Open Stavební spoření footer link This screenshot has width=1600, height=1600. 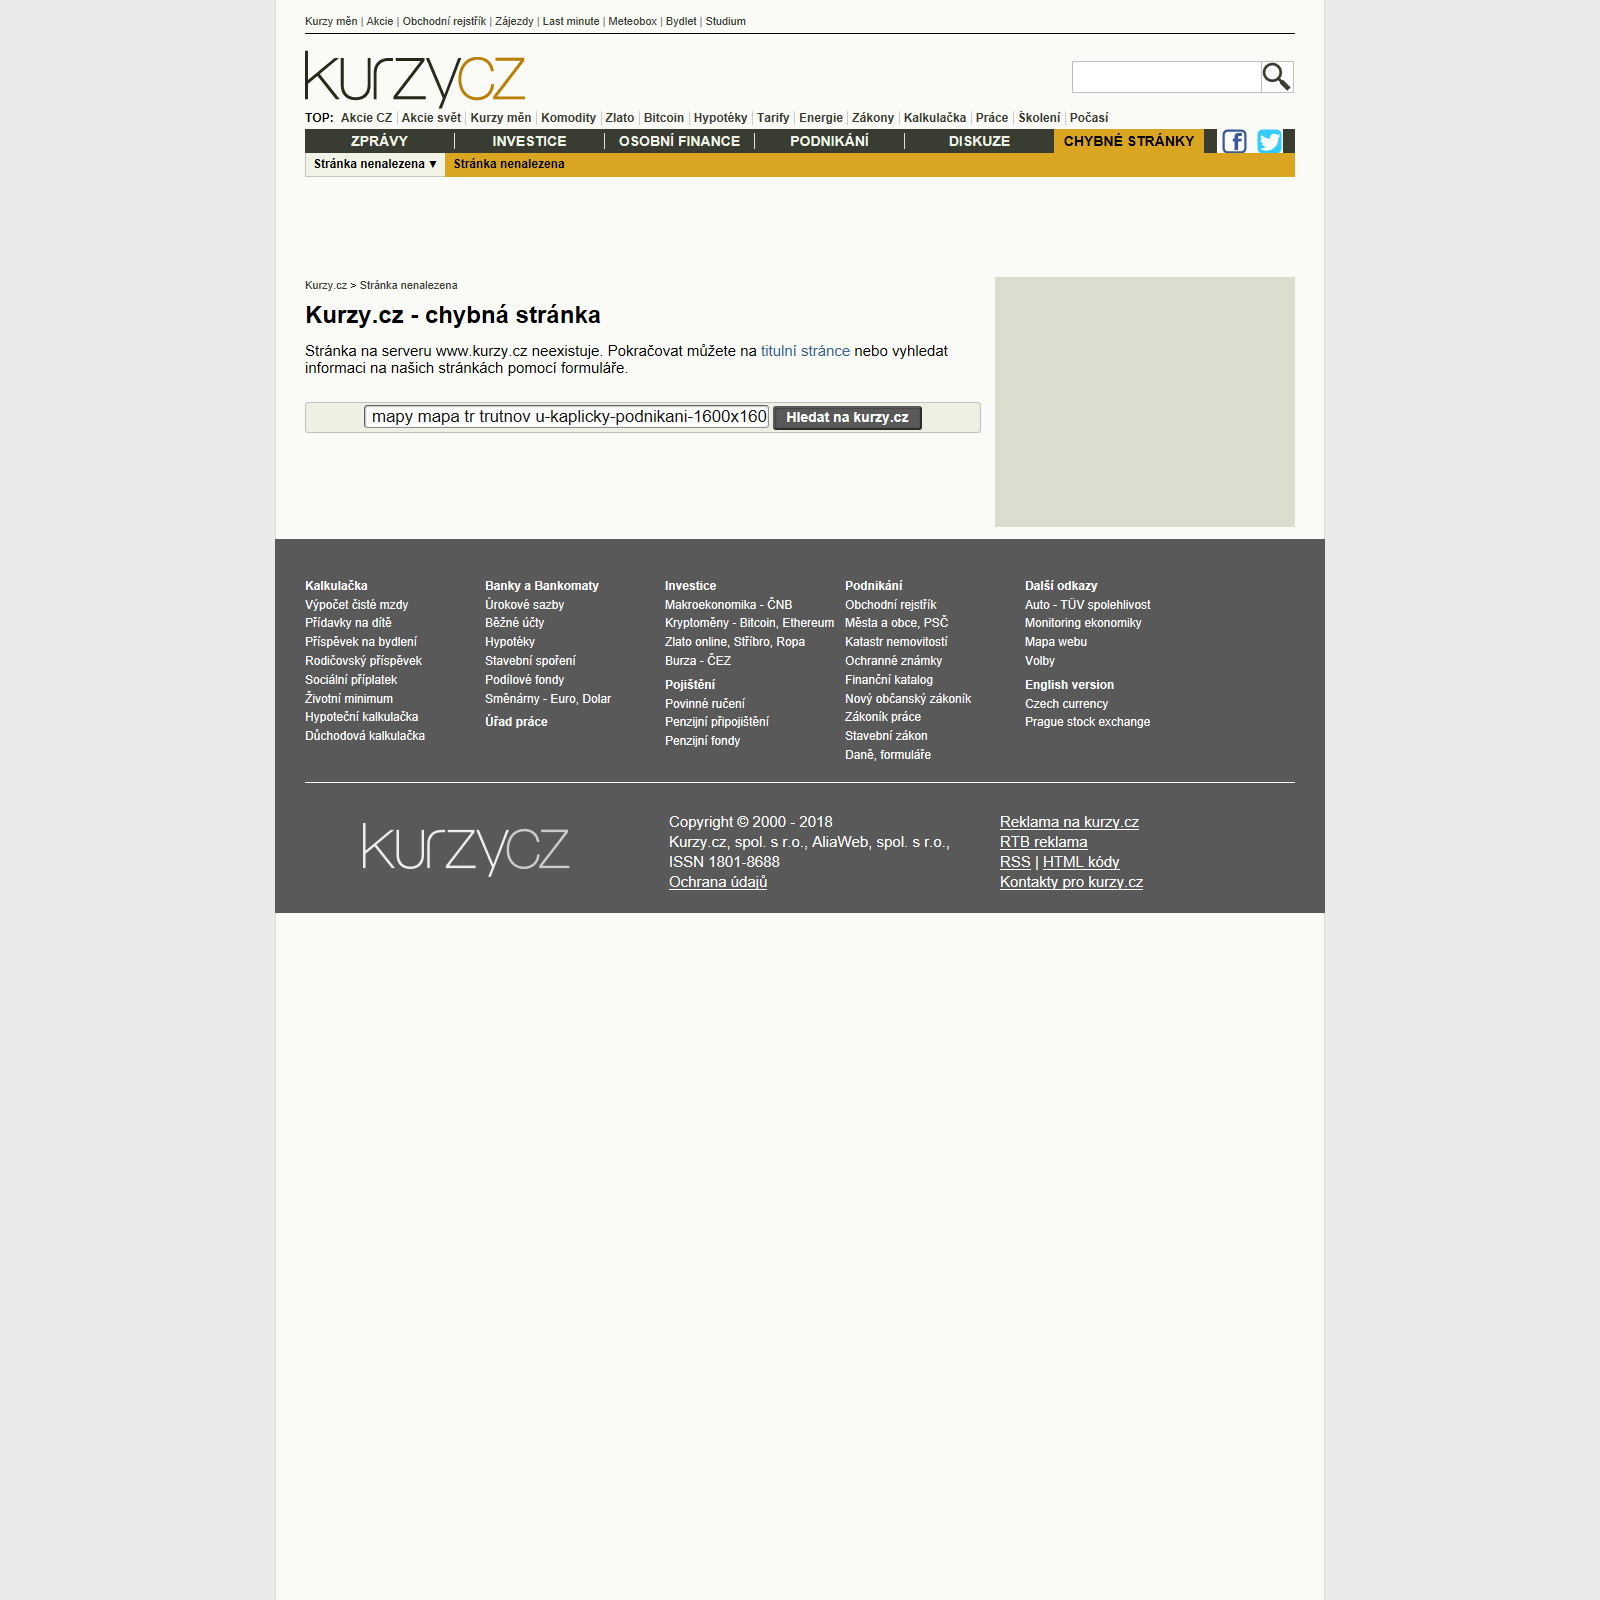click(x=530, y=661)
